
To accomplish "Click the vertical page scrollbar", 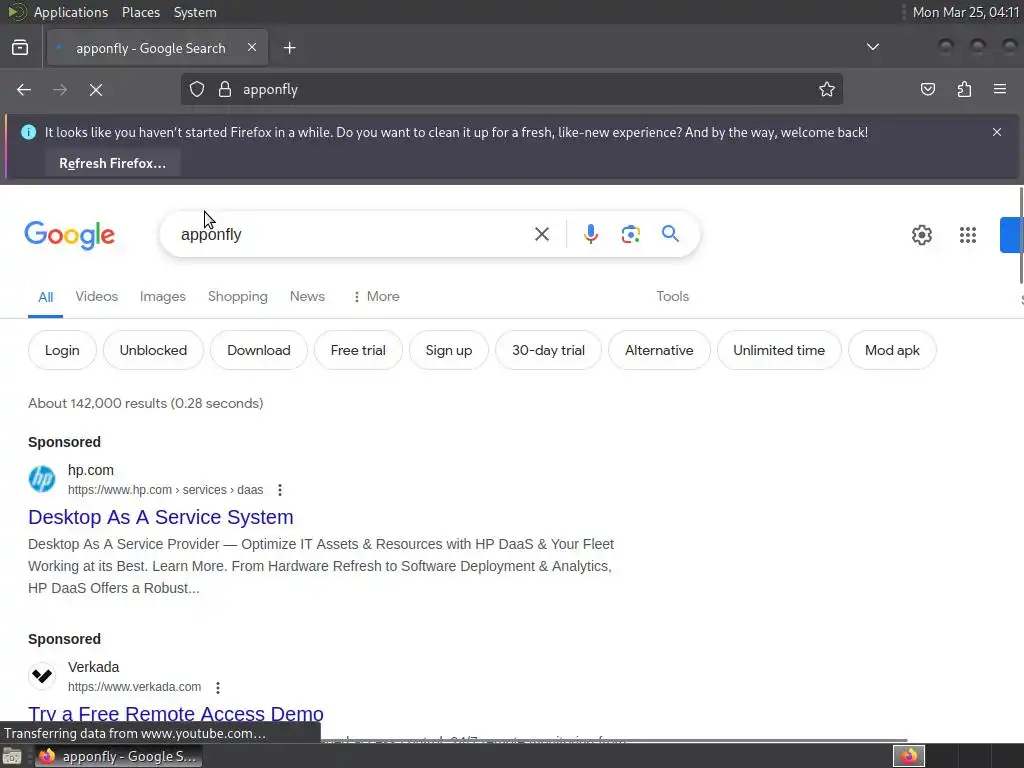I will [x=1021, y=235].
